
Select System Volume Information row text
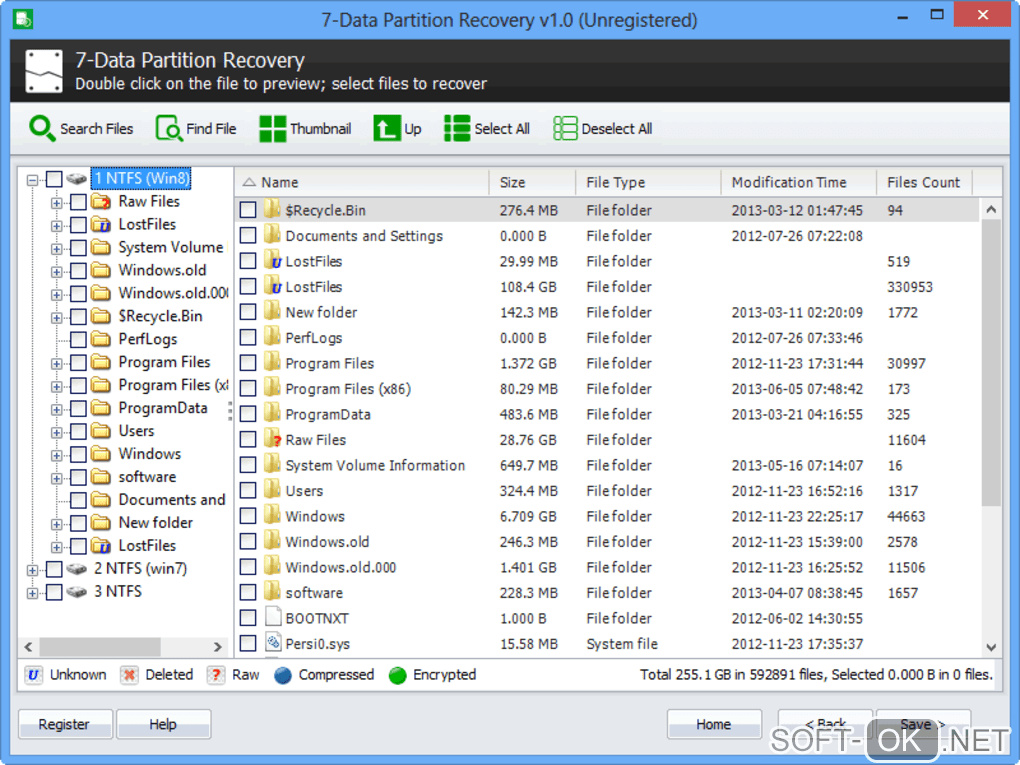click(x=375, y=465)
